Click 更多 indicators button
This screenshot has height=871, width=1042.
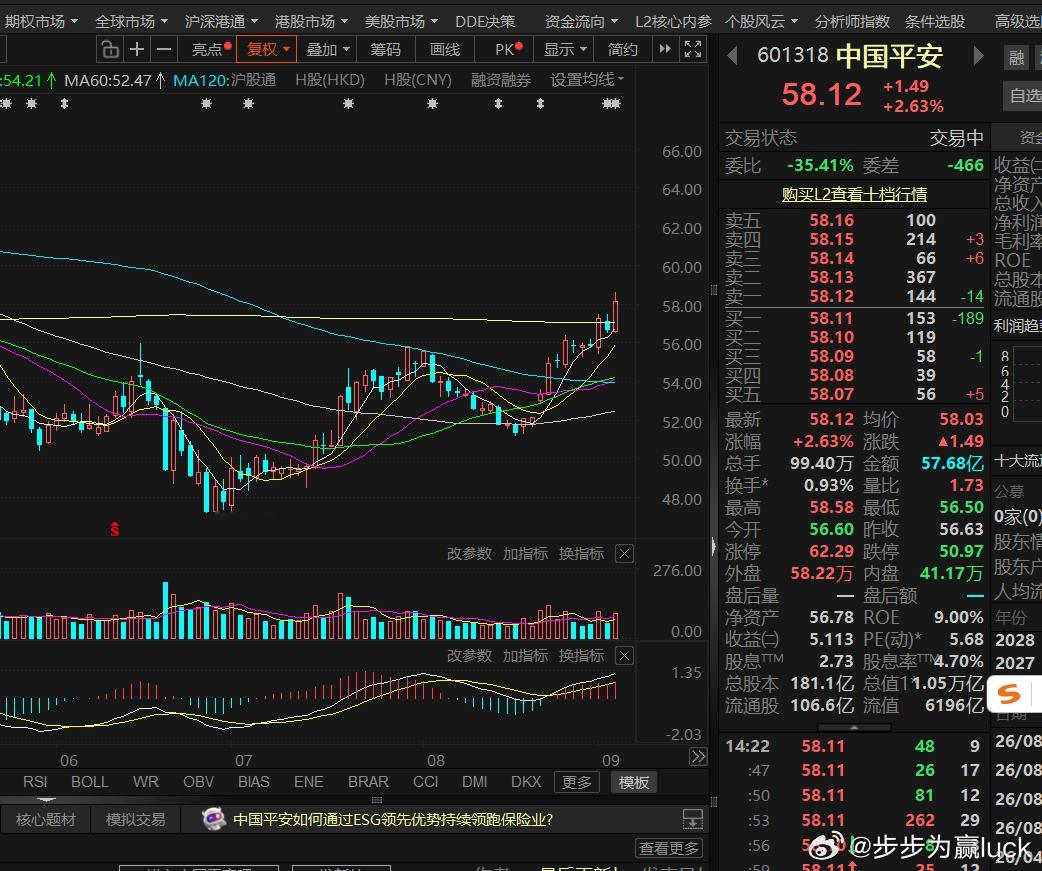click(x=577, y=783)
